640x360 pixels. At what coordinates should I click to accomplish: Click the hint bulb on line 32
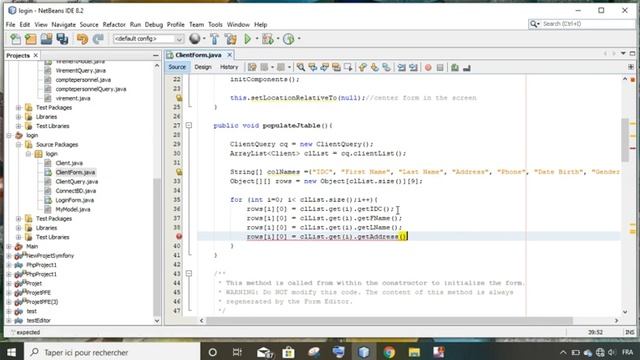(179, 172)
